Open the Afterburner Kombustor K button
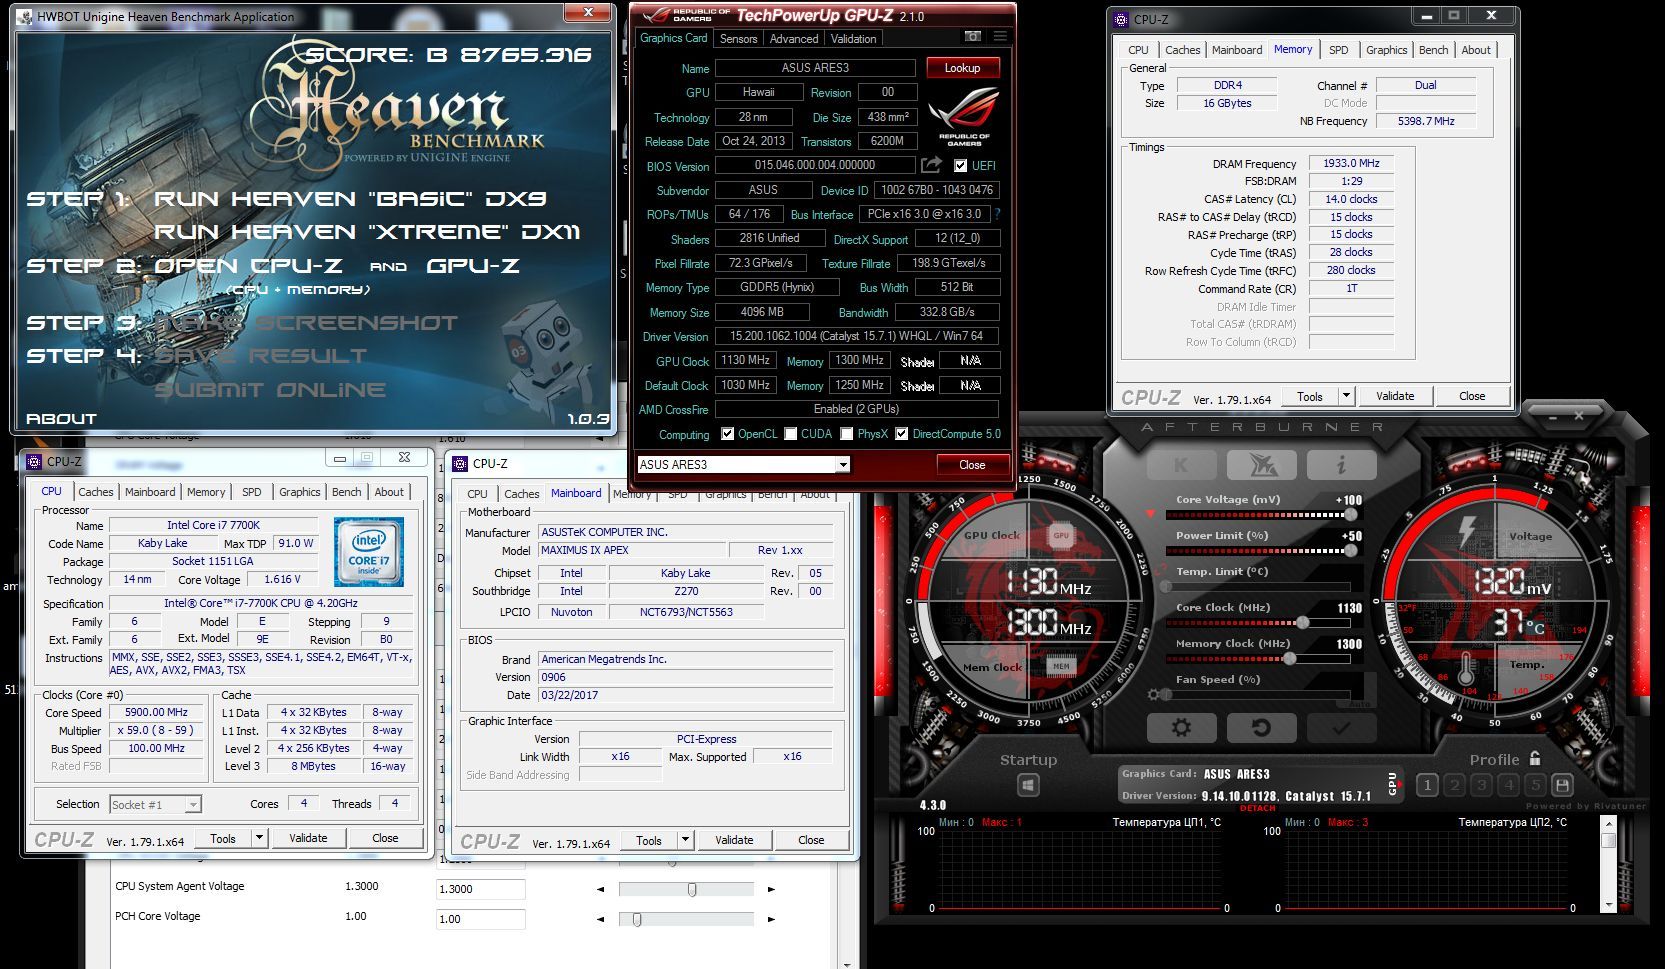 click(x=1181, y=464)
